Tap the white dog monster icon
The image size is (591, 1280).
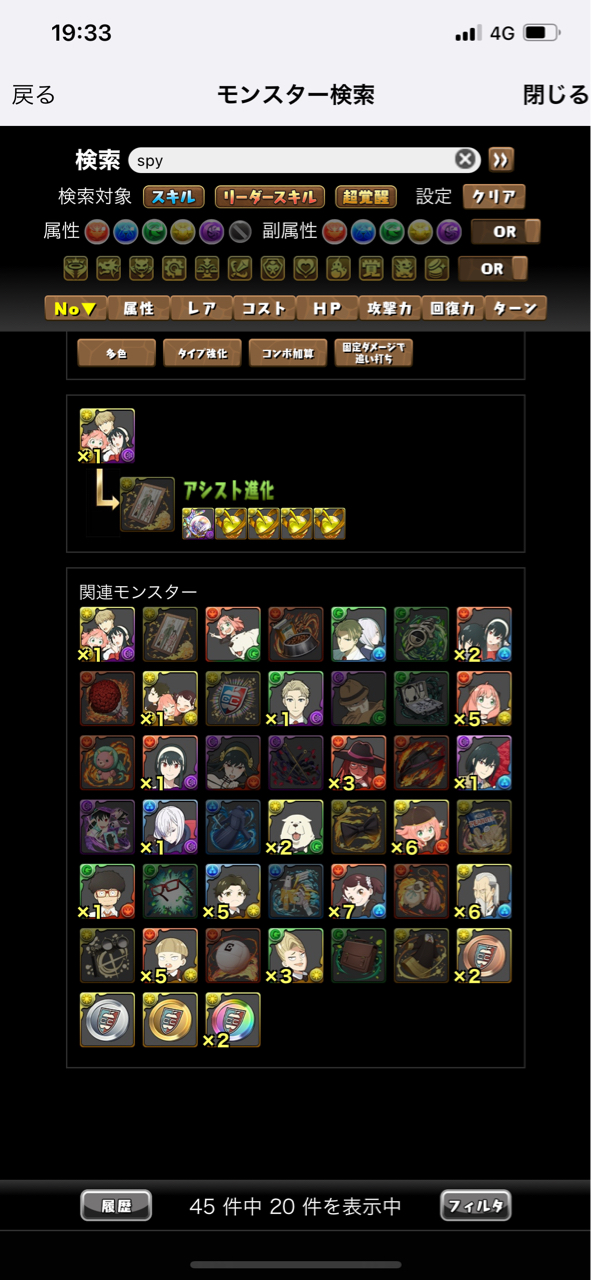point(296,827)
